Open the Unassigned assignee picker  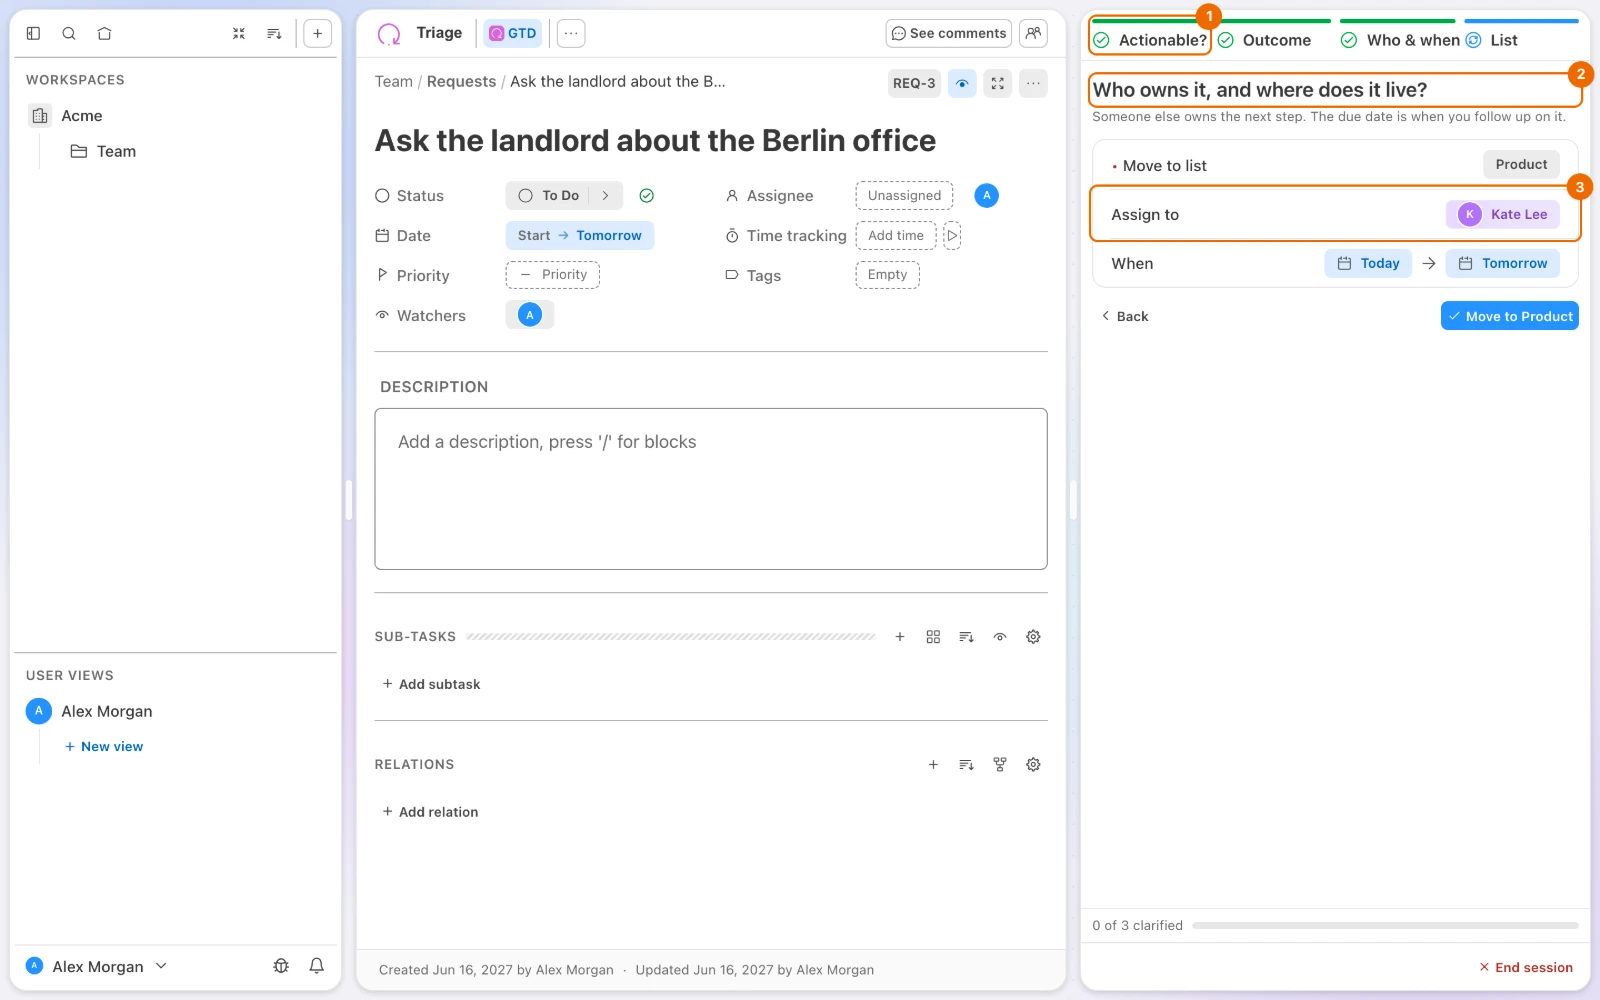(904, 196)
